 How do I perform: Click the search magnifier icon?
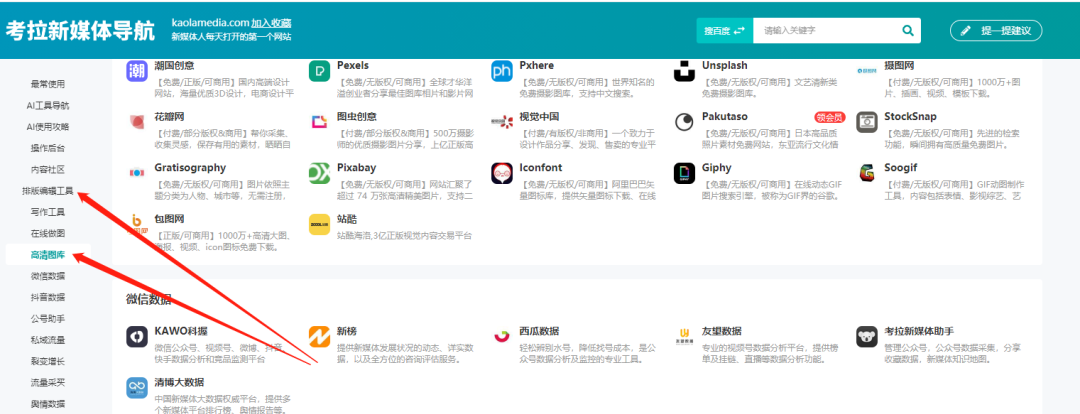[908, 30]
